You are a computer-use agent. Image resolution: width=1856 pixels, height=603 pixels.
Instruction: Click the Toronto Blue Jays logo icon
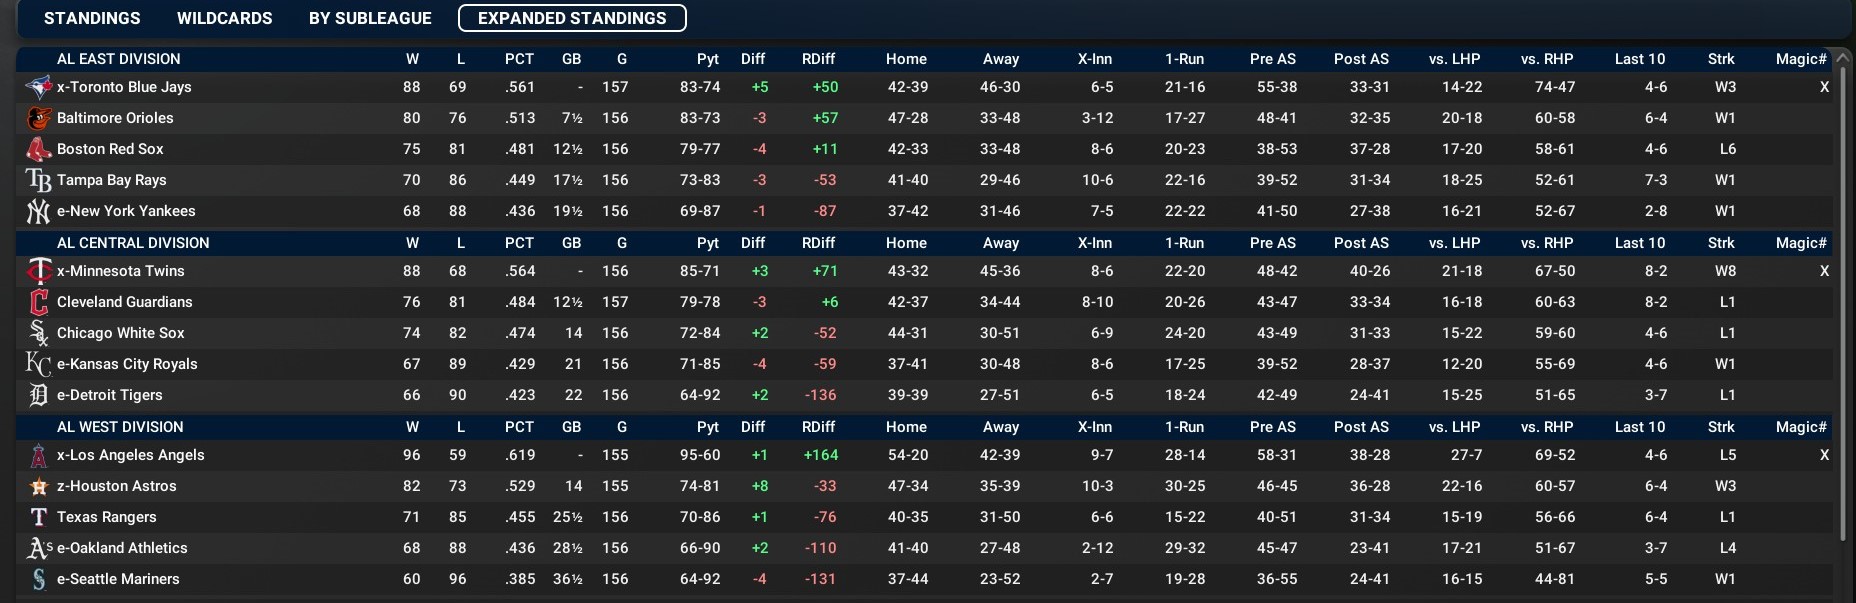pos(38,87)
